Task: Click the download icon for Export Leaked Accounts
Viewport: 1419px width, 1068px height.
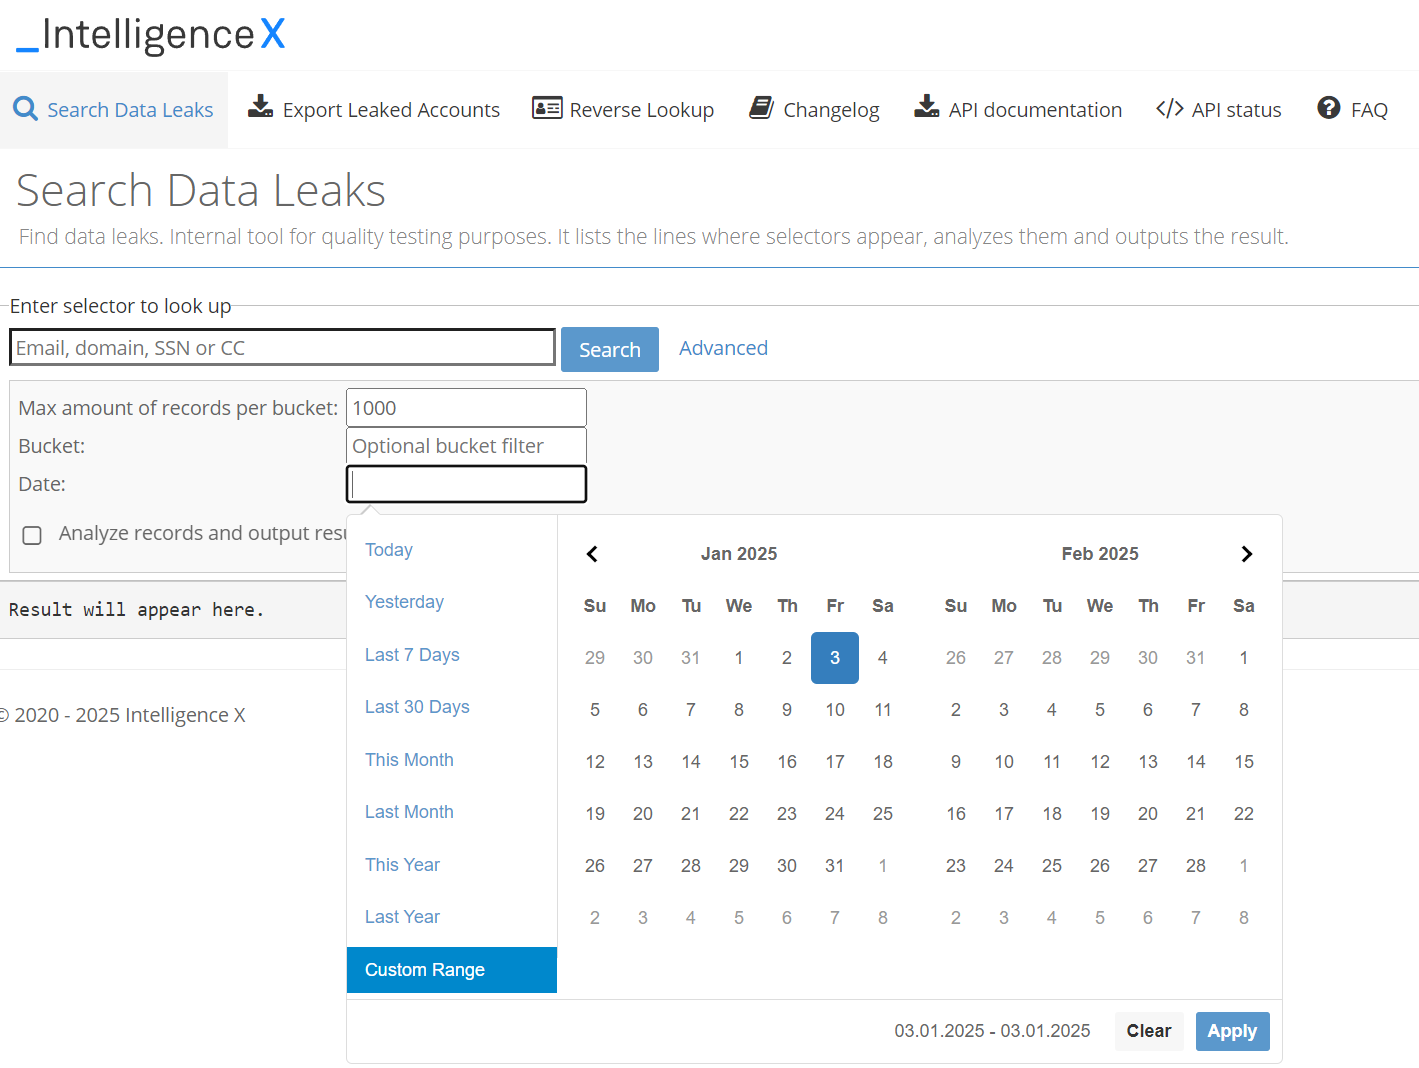Action: [x=260, y=107]
